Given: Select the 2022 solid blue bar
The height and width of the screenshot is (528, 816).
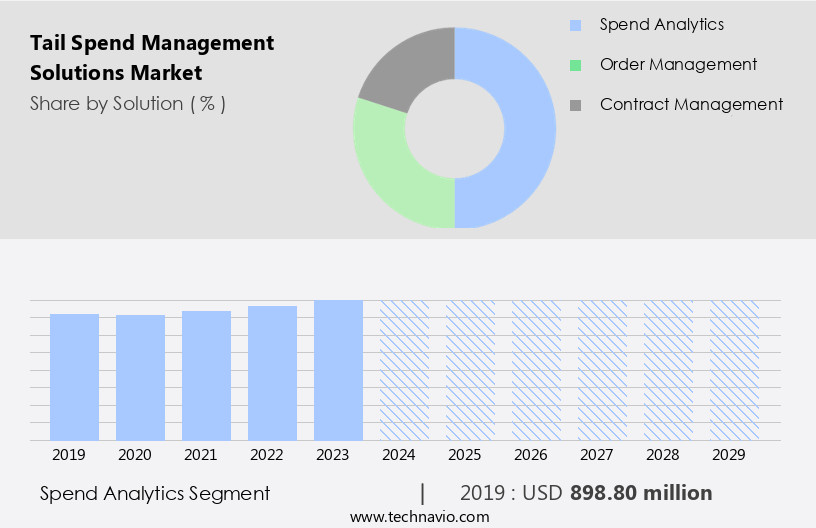Looking at the screenshot, I should click(272, 373).
